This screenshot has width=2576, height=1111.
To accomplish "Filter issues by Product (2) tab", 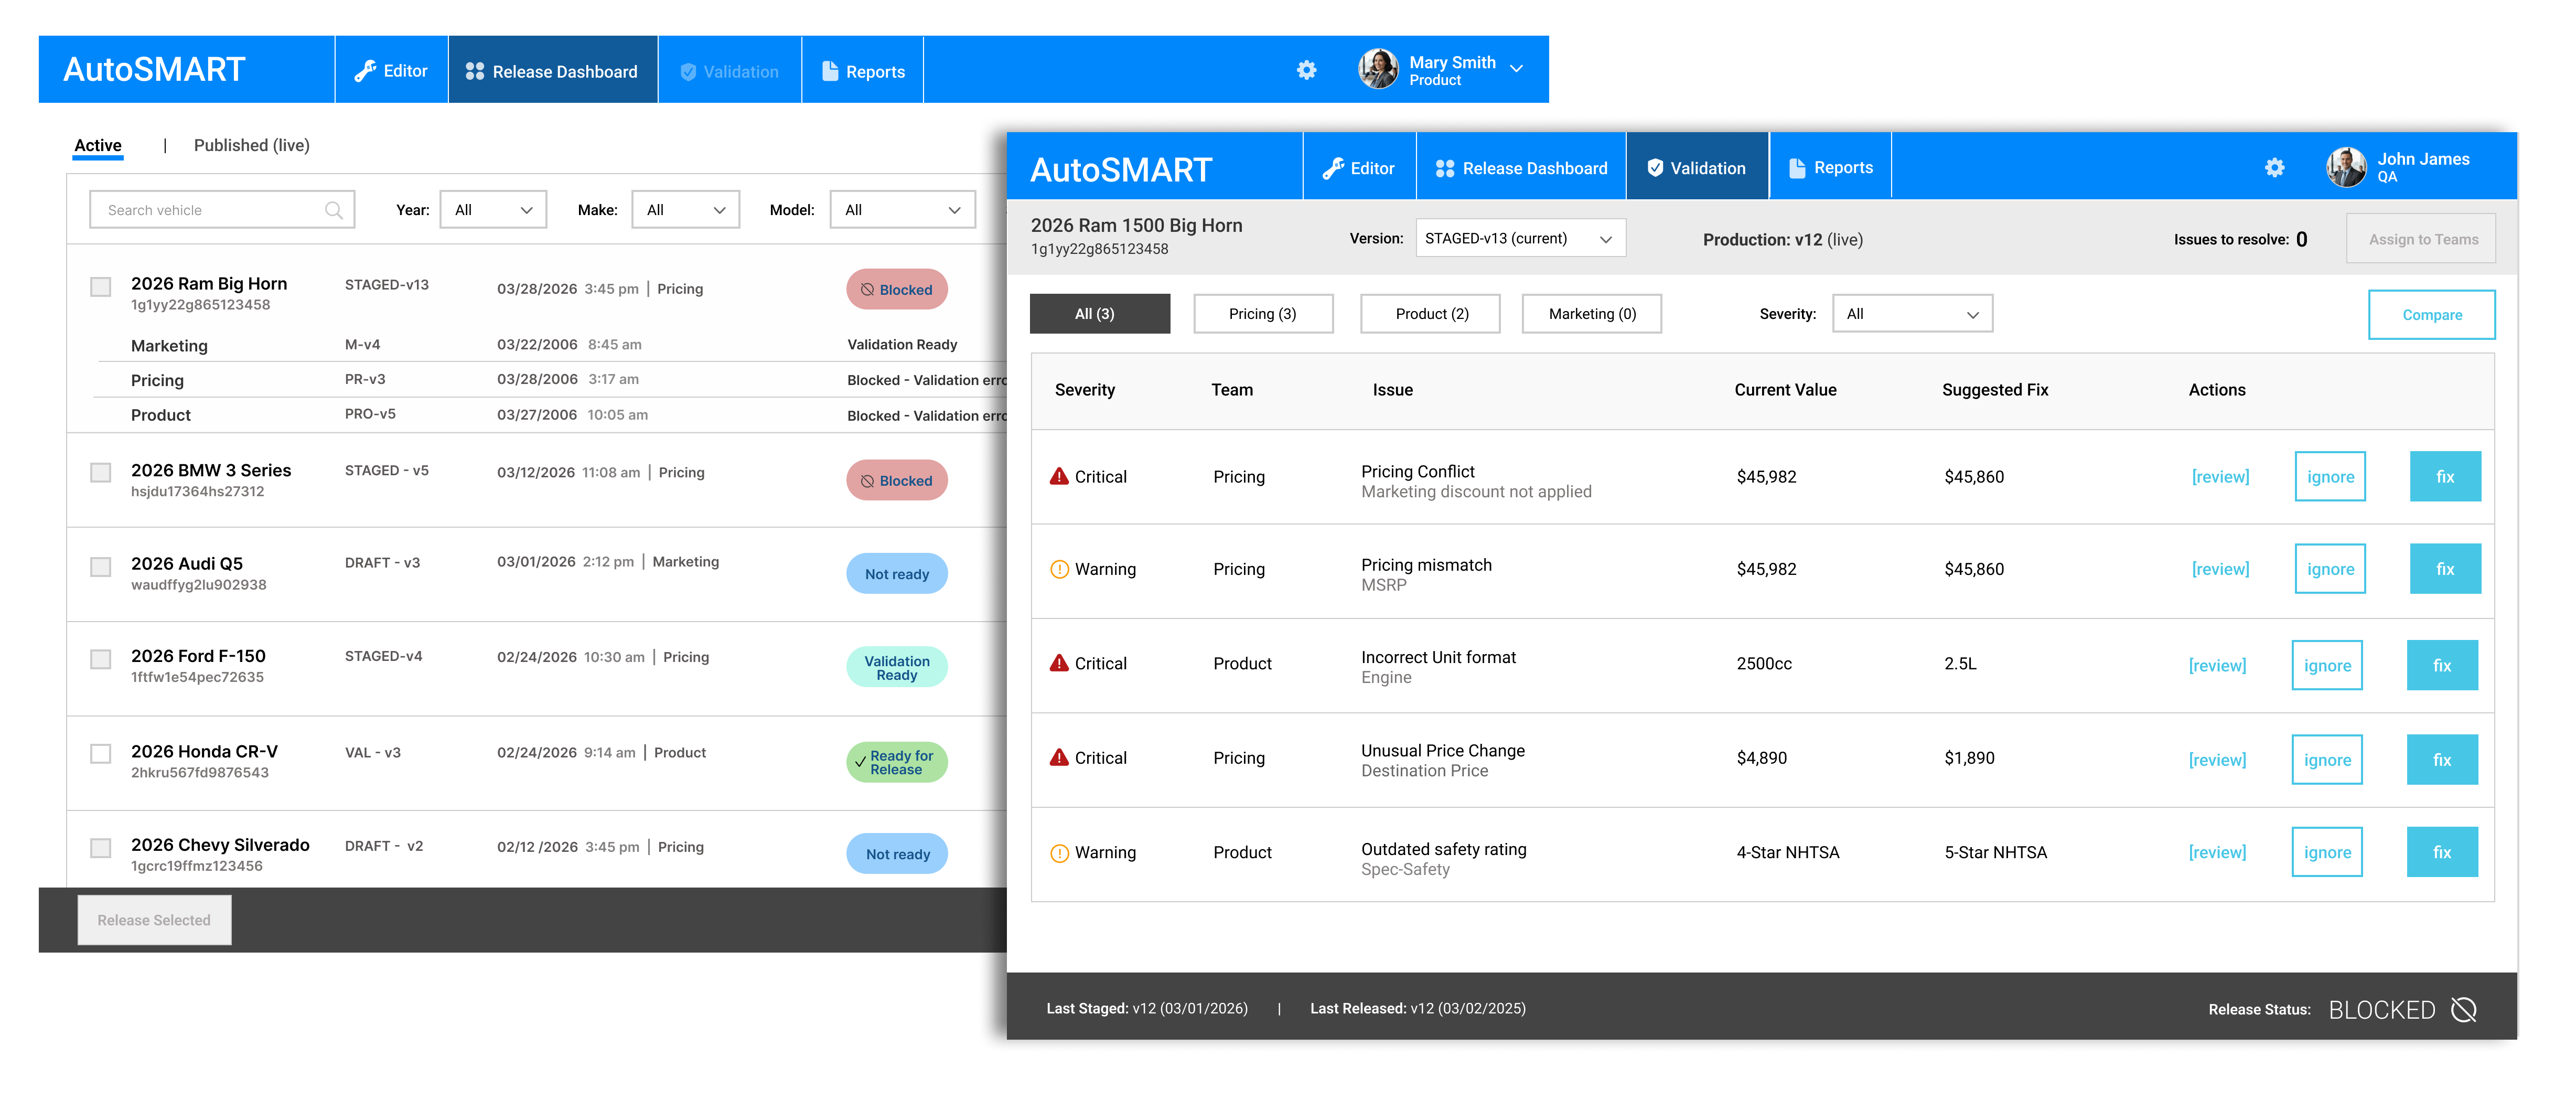I will pyautogui.click(x=1430, y=314).
